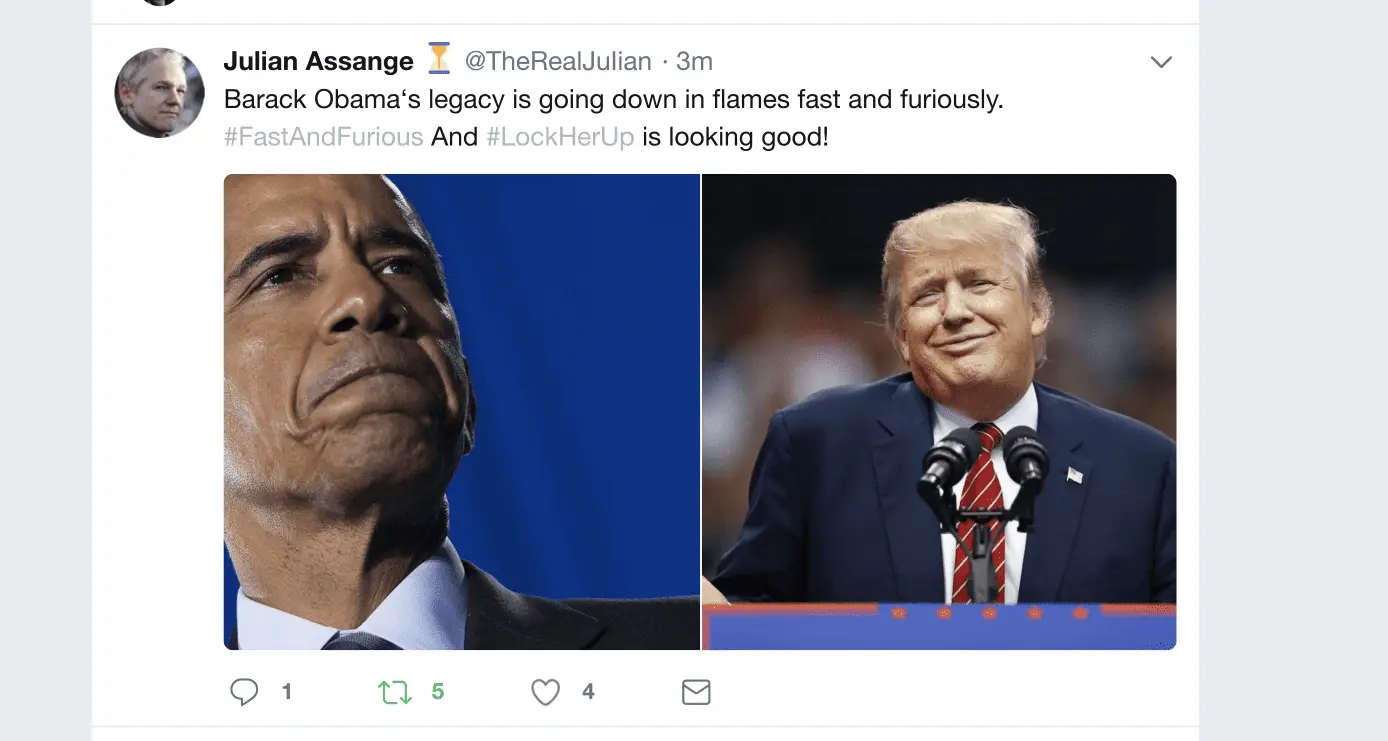Click the hourglass emoji beside the name

pyautogui.click(x=439, y=59)
